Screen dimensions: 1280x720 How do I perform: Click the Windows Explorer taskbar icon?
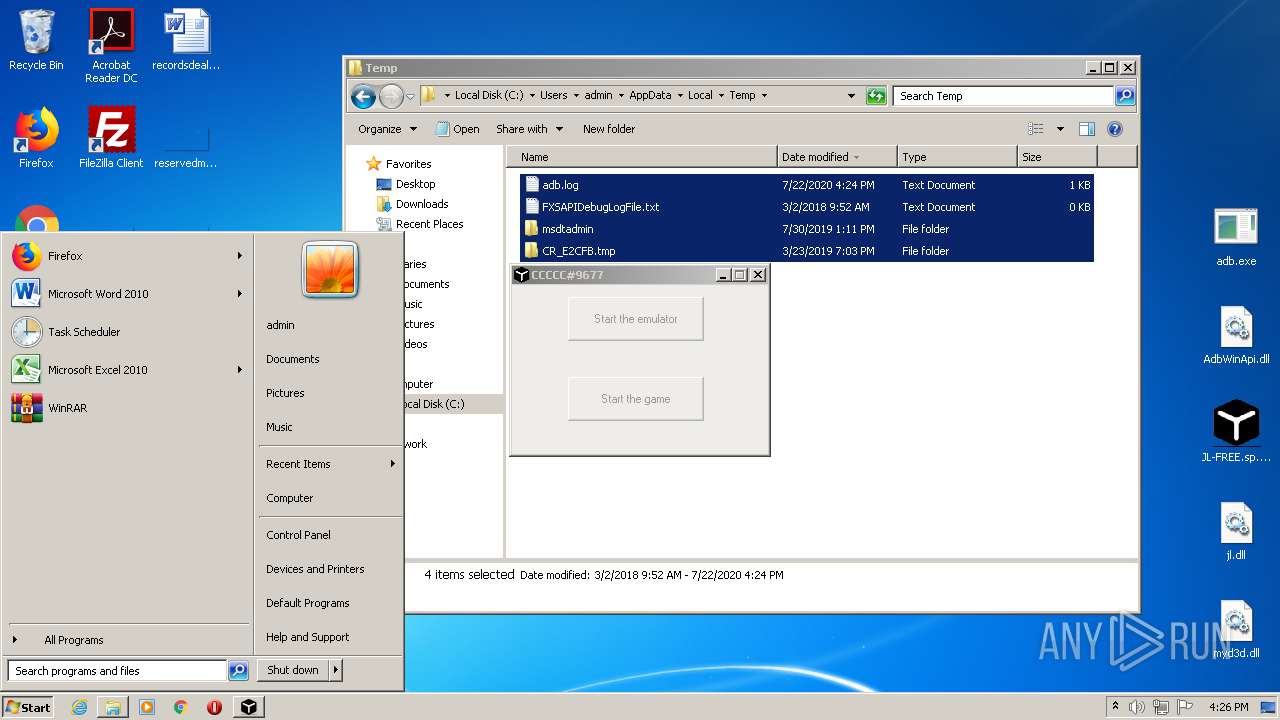click(113, 707)
